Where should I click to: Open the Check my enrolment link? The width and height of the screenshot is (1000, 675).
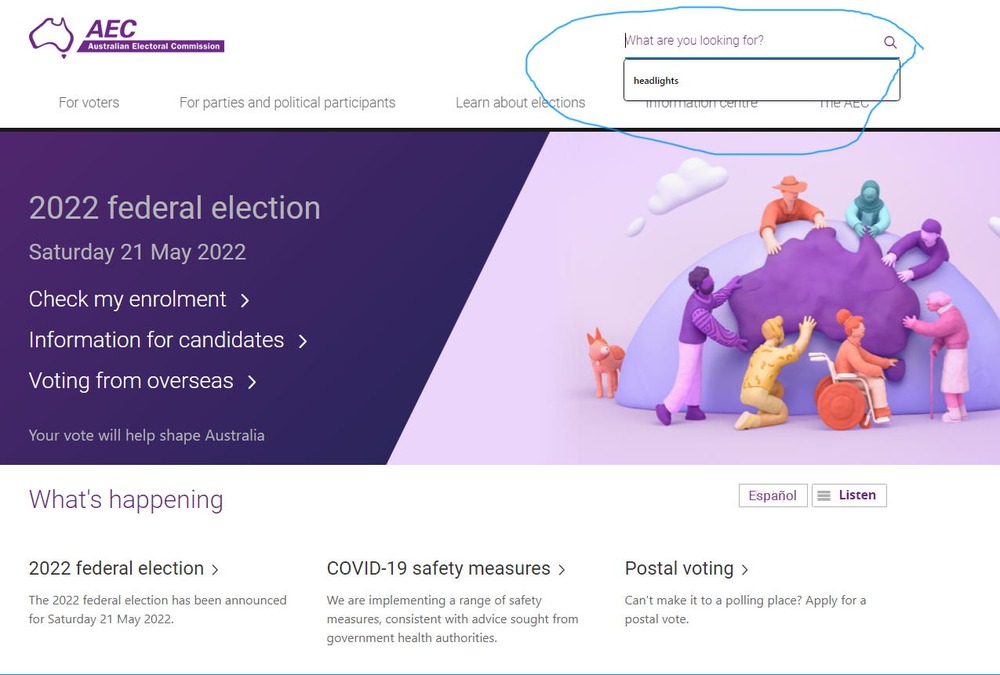[127, 299]
